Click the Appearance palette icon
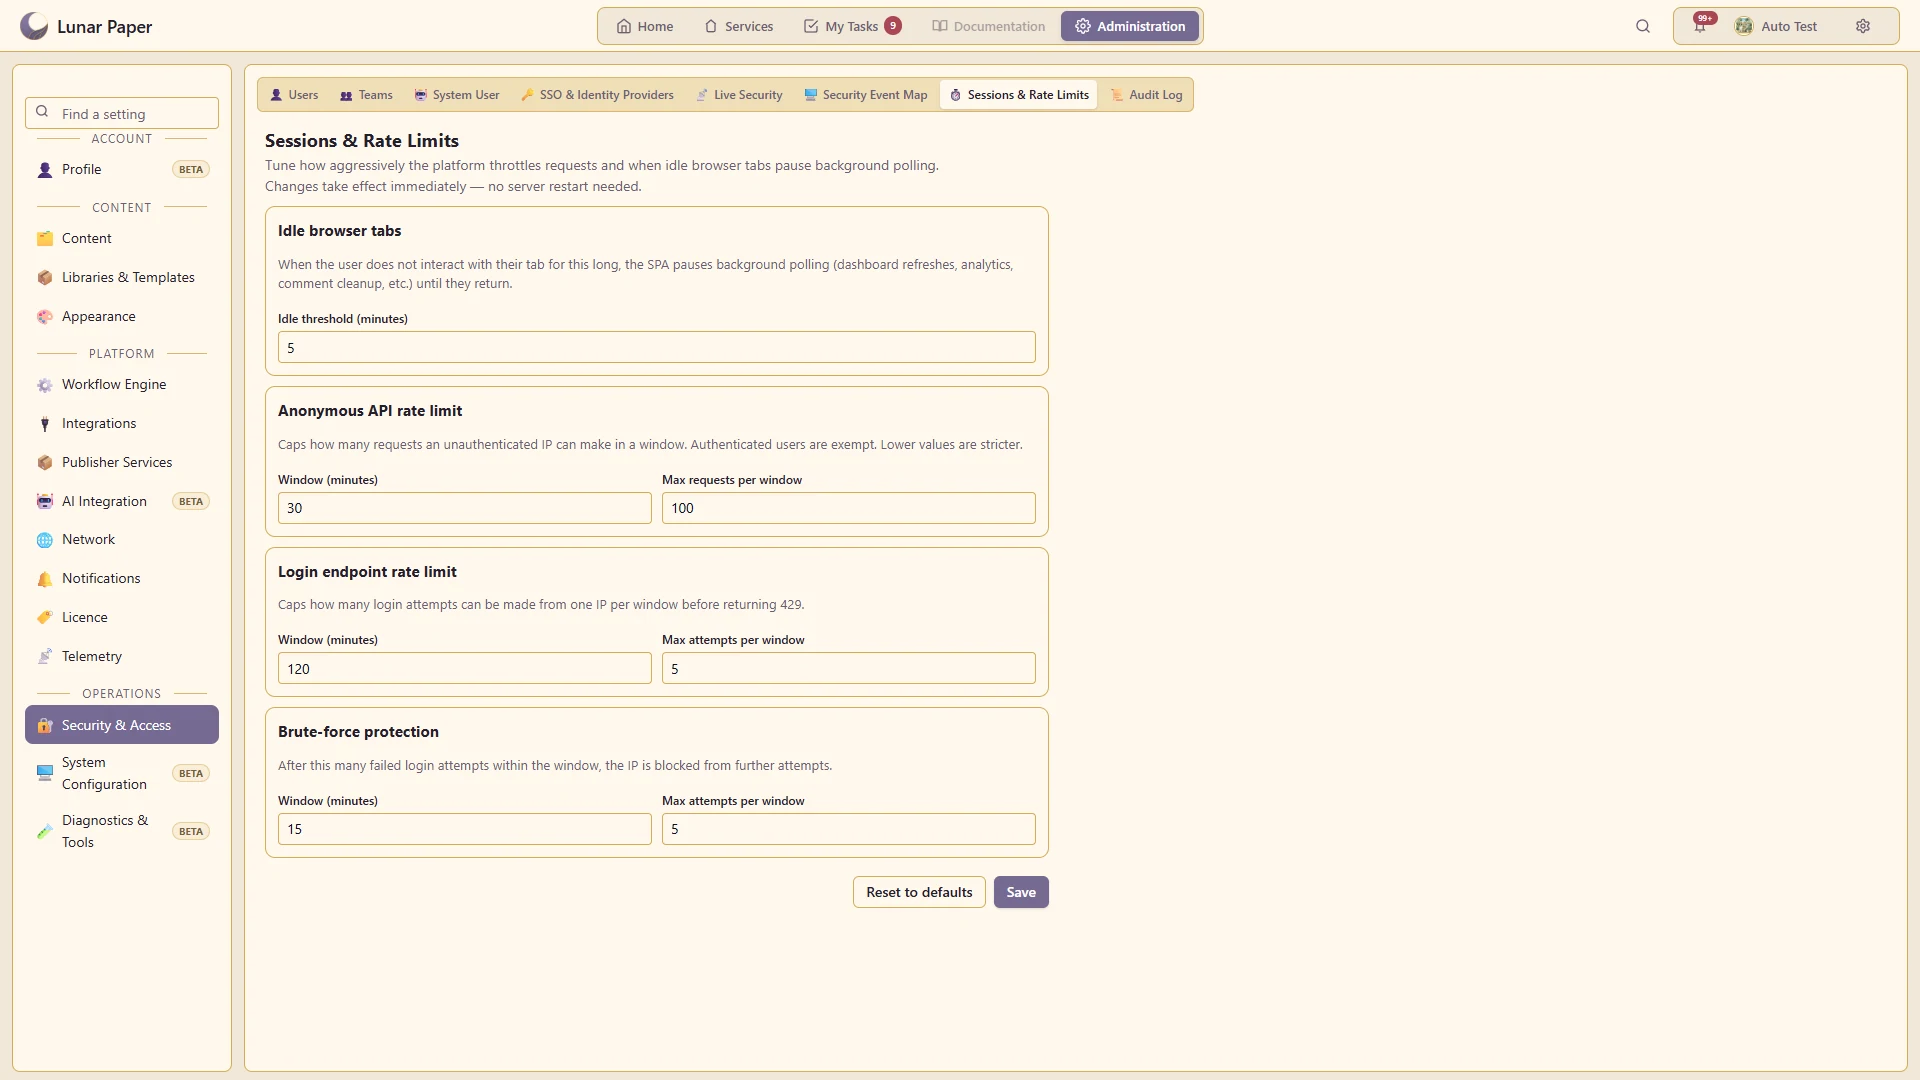The height and width of the screenshot is (1080, 1920). 45,317
